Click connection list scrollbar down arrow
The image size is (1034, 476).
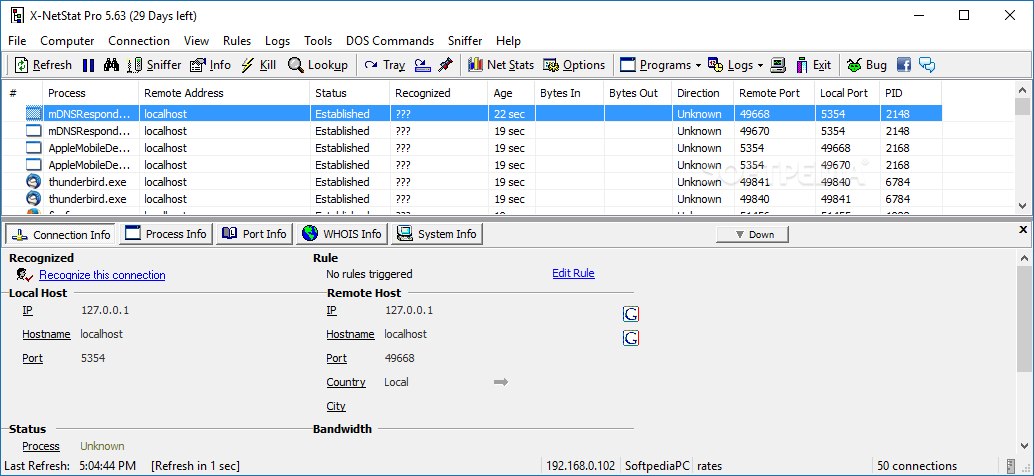[1023, 205]
